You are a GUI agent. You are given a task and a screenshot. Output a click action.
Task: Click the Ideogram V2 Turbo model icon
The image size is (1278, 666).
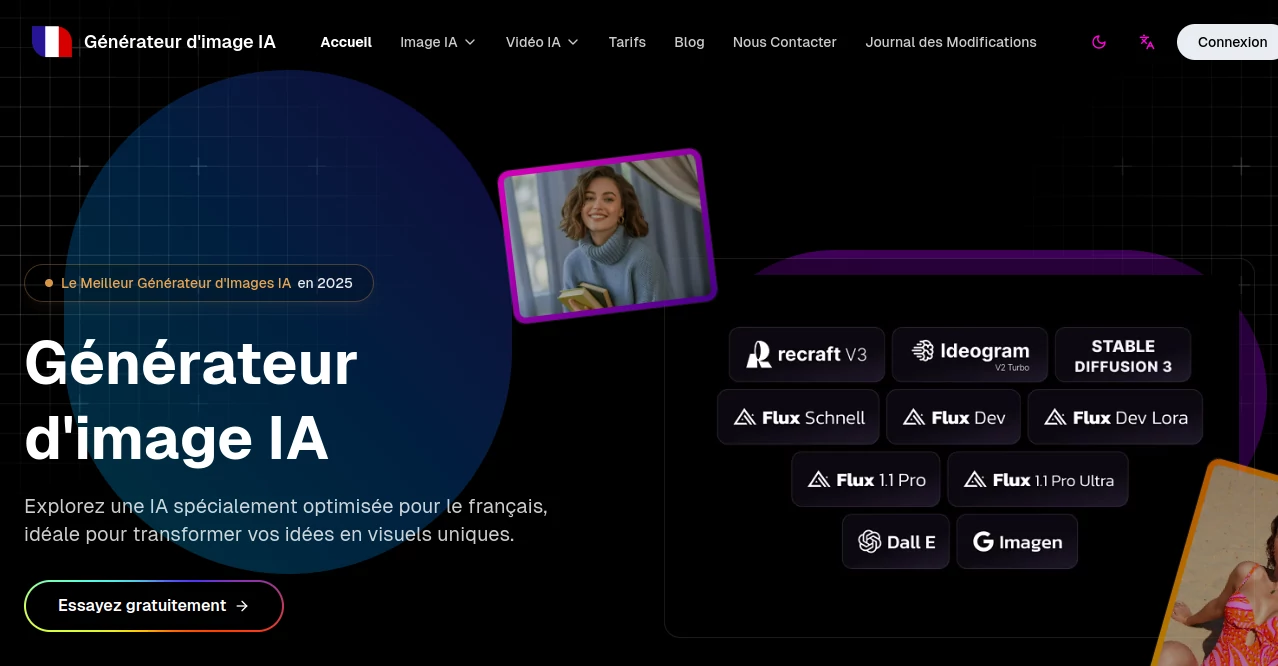pyautogui.click(x=922, y=353)
